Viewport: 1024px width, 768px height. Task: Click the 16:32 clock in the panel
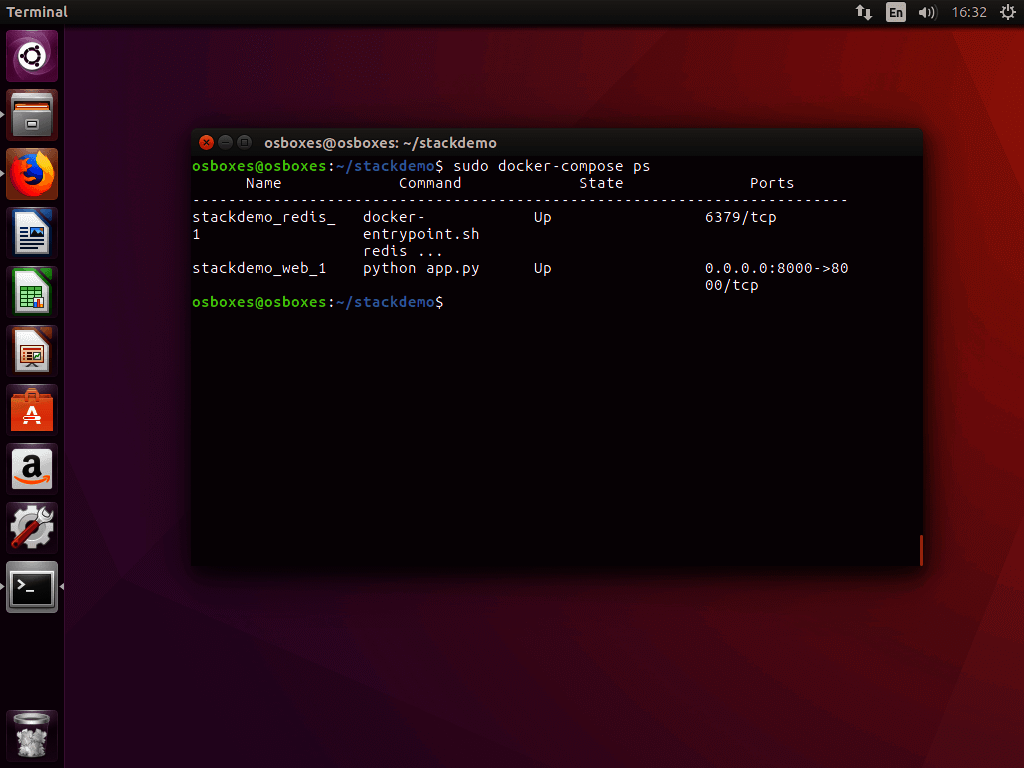click(x=969, y=12)
